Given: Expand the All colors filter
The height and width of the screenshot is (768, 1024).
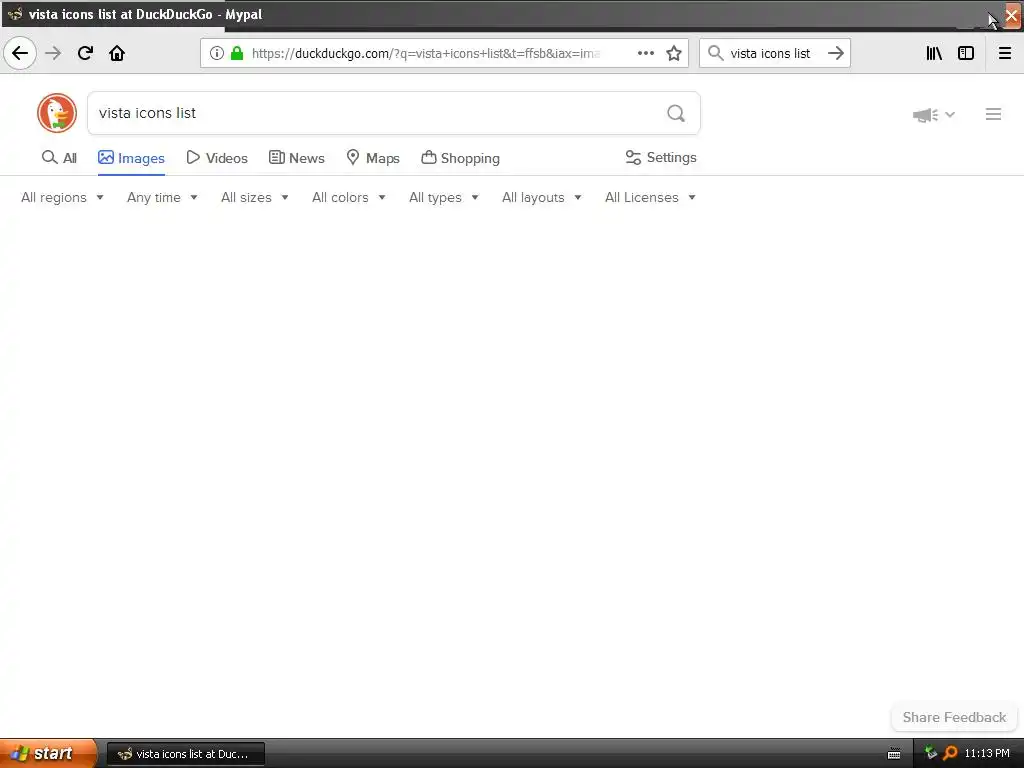Looking at the screenshot, I should (349, 197).
